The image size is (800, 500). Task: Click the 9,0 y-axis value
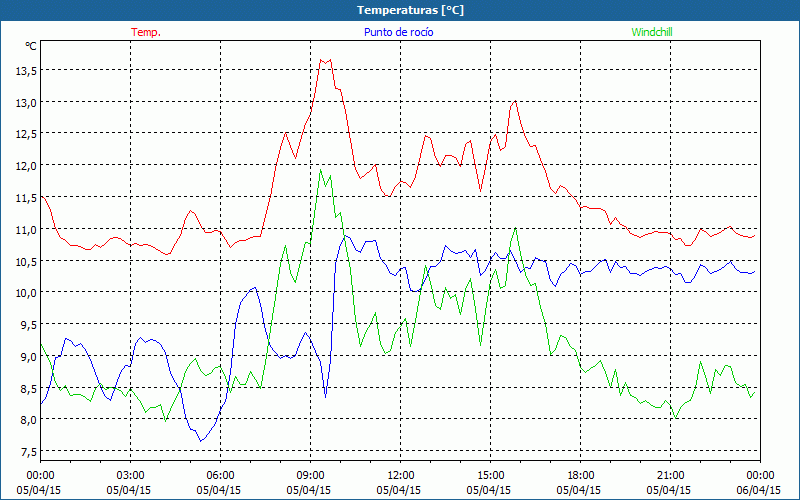(29, 357)
